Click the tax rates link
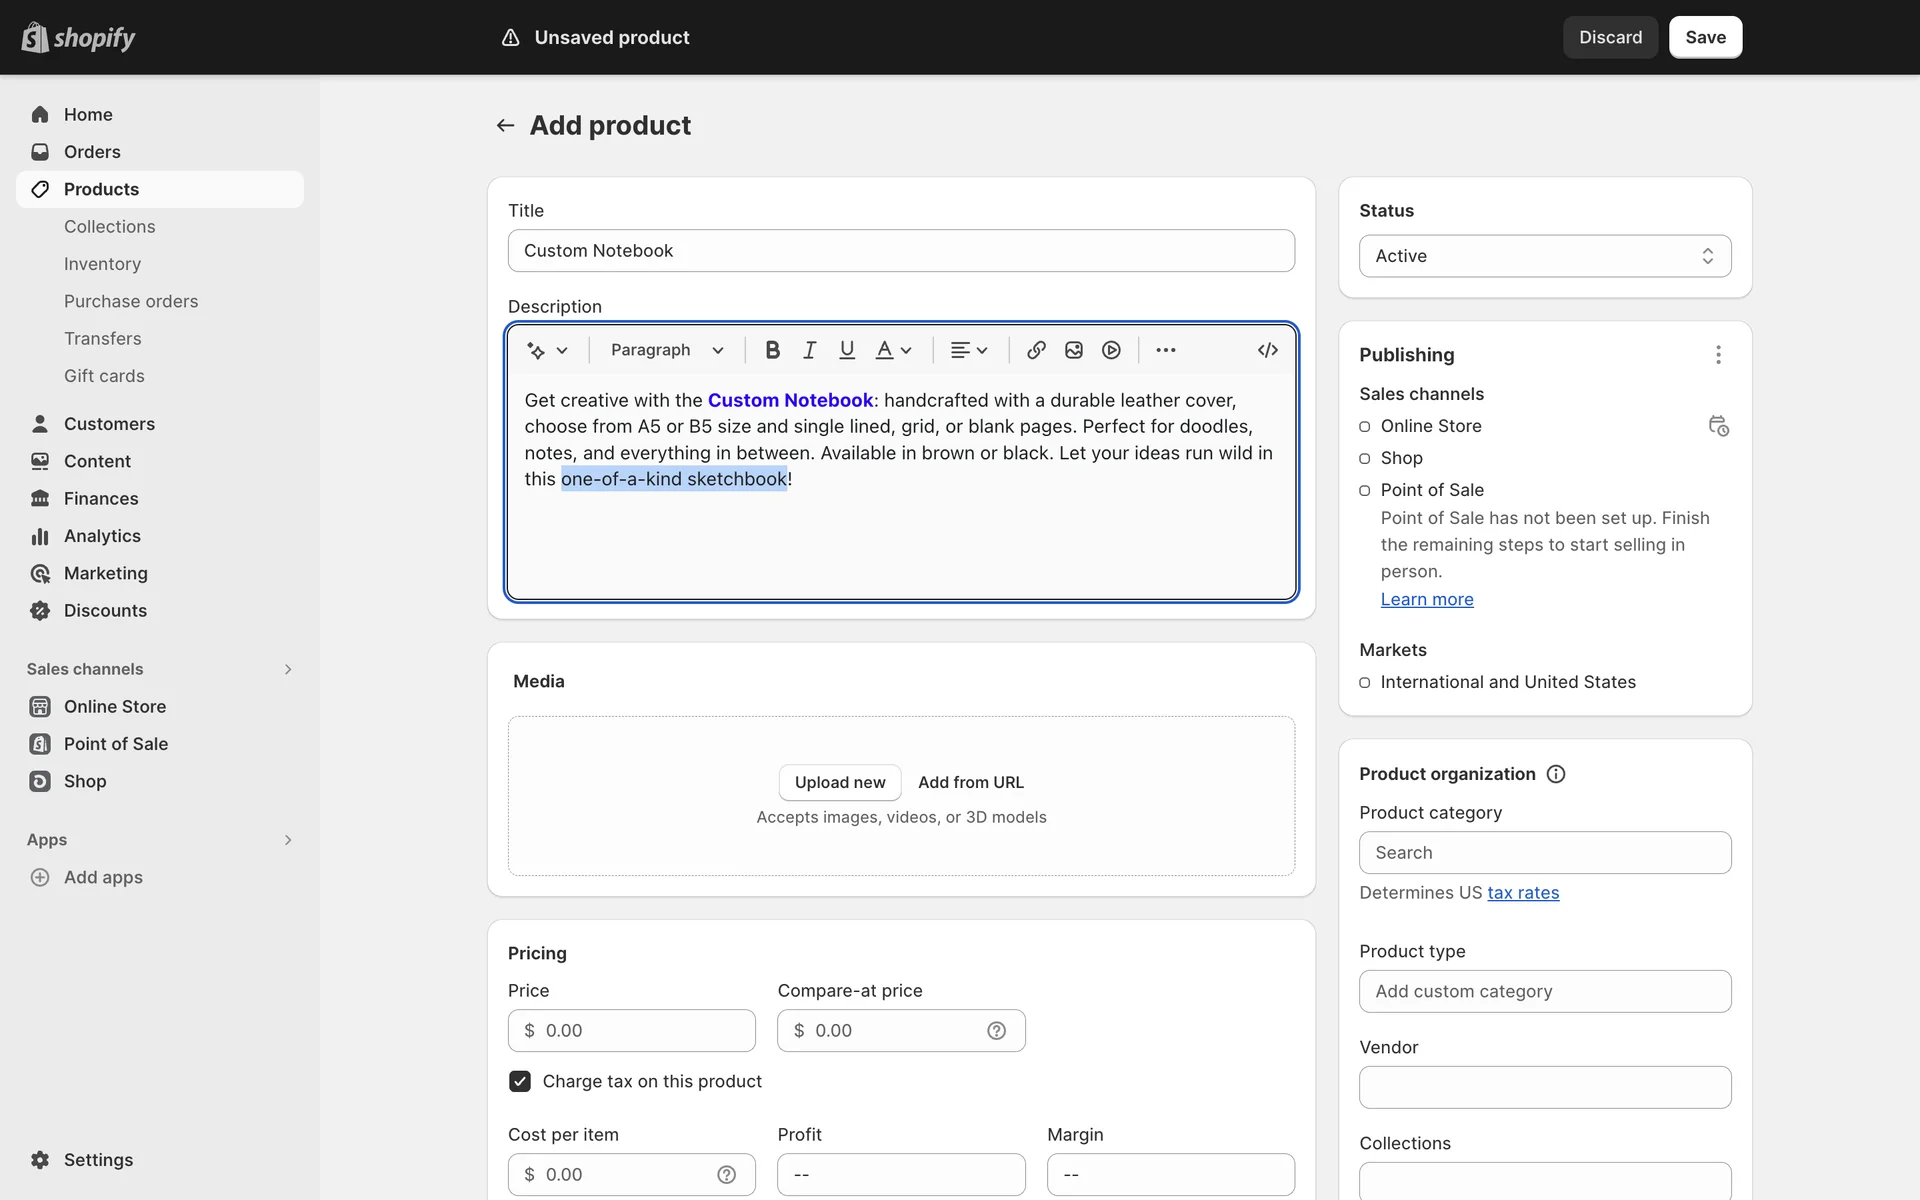 (1522, 893)
